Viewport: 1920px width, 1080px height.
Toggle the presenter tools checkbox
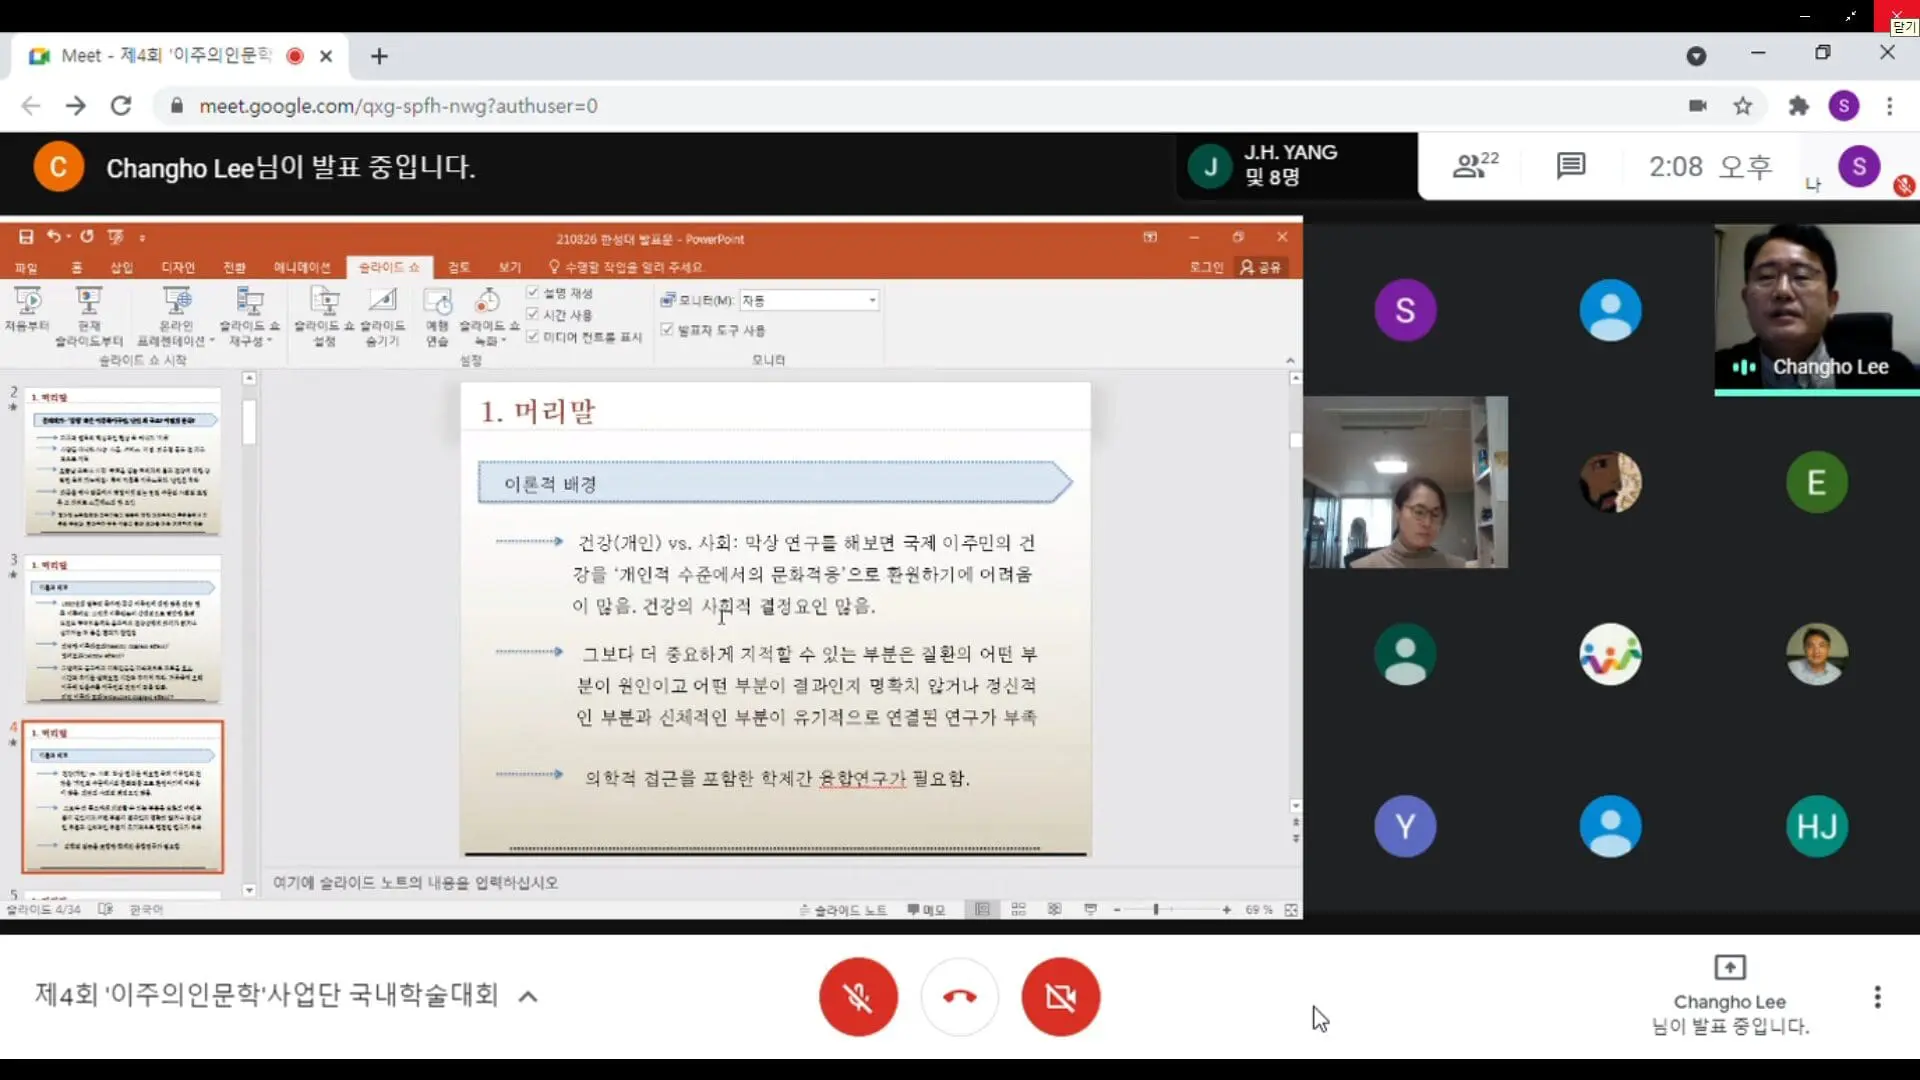tap(667, 329)
